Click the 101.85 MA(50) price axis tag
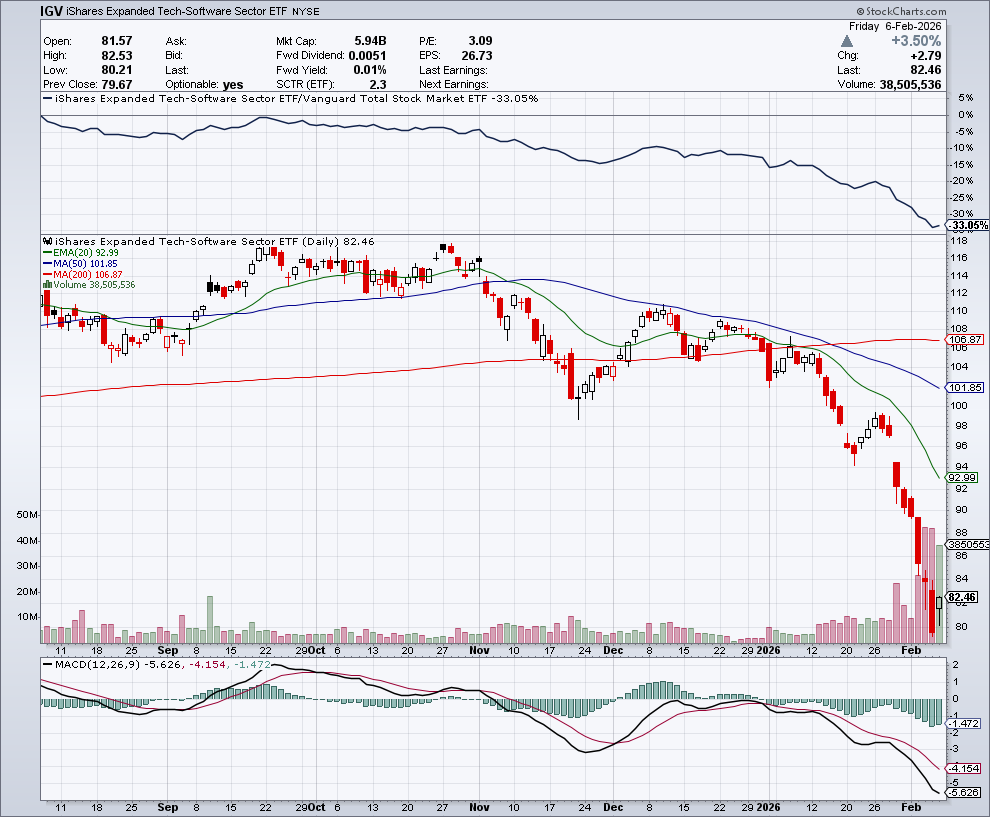The image size is (990, 817). click(965, 388)
